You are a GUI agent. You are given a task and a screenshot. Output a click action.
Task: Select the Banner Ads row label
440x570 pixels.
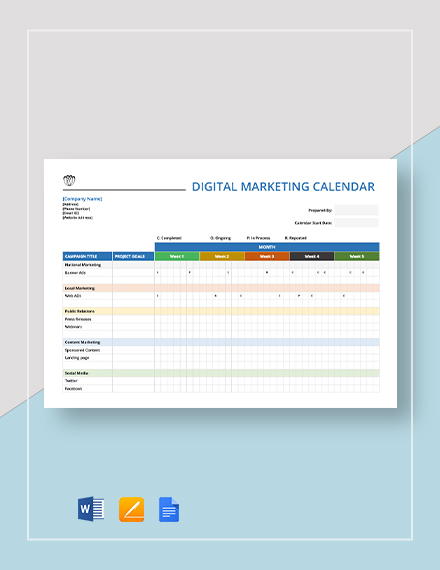[75, 273]
